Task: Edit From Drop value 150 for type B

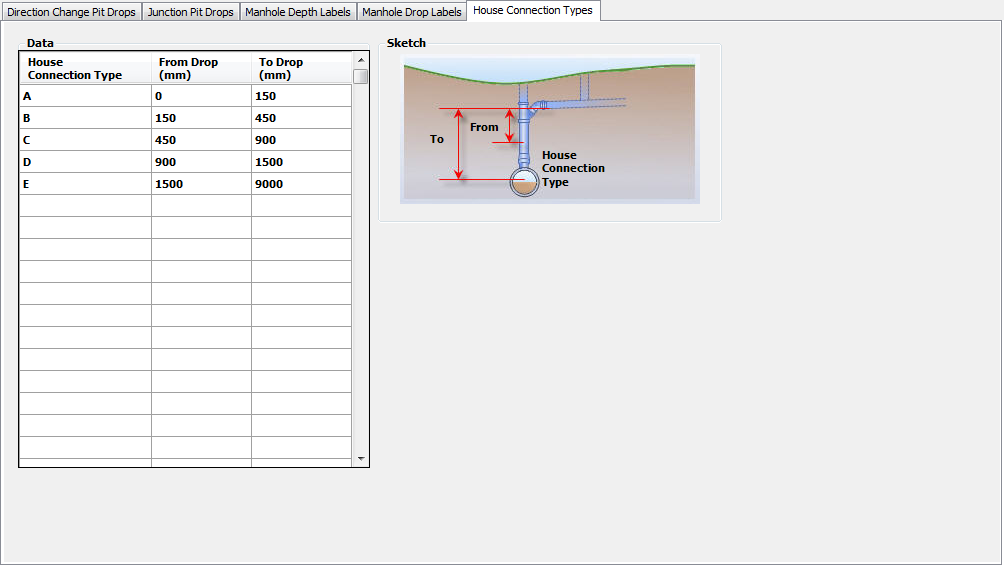Action: [200, 118]
